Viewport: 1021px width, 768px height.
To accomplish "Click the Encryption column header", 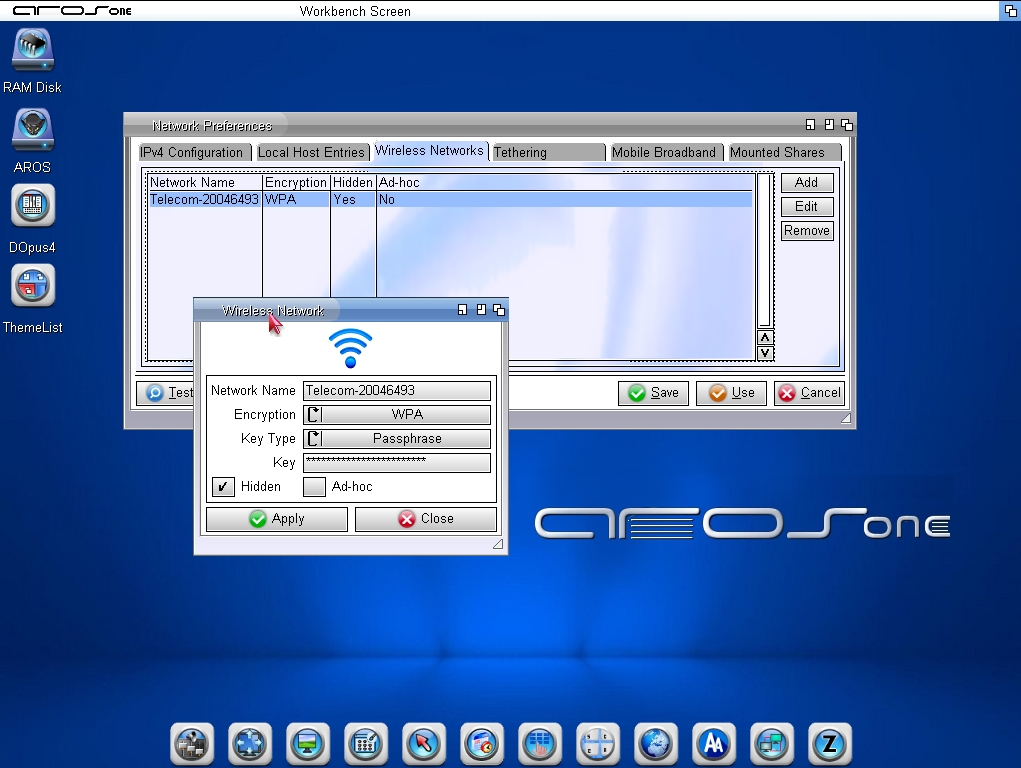I will pos(296,182).
